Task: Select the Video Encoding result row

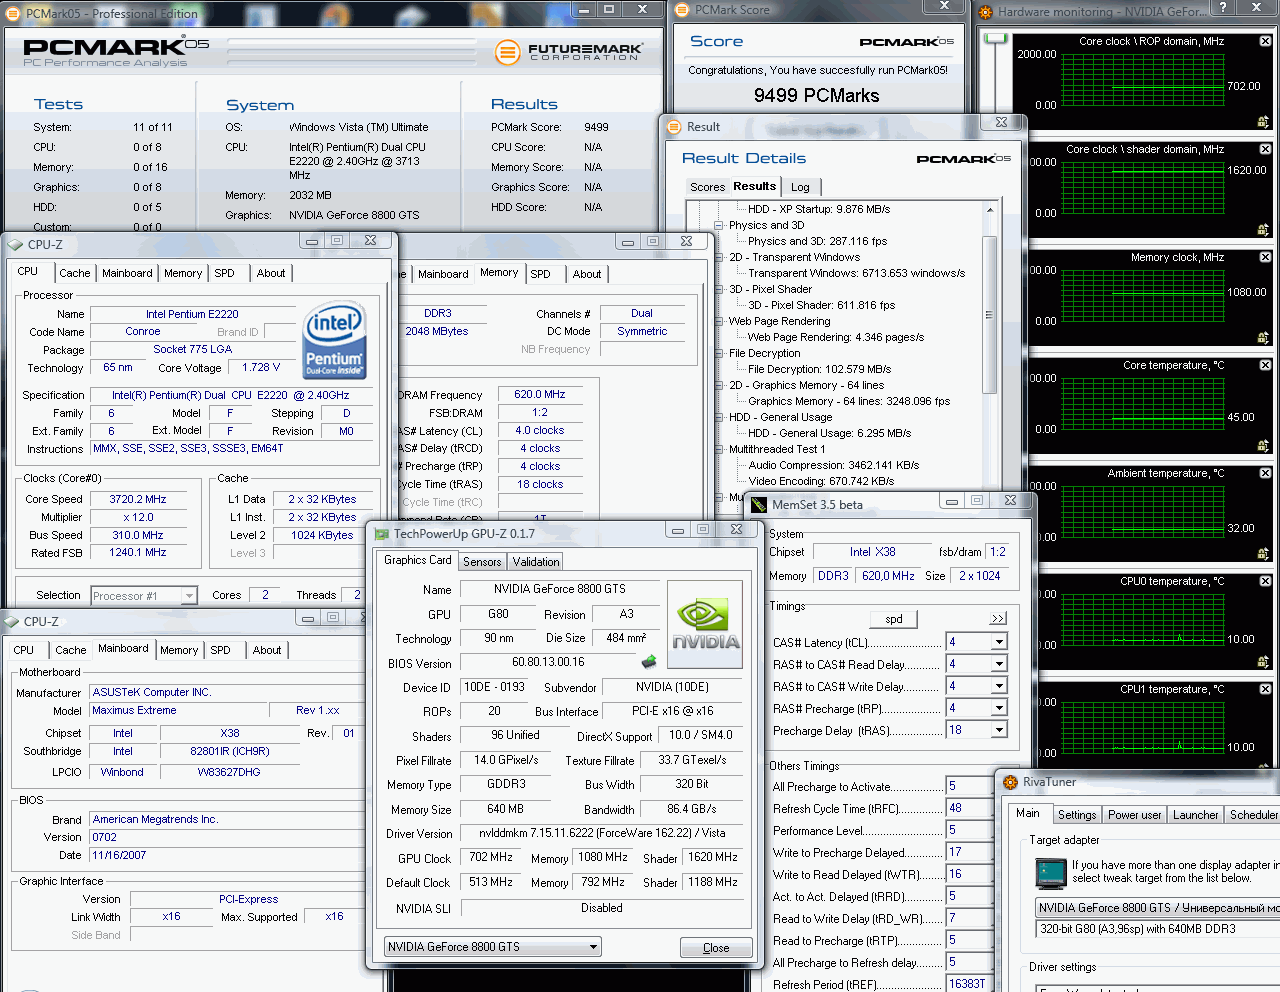Action: click(821, 481)
